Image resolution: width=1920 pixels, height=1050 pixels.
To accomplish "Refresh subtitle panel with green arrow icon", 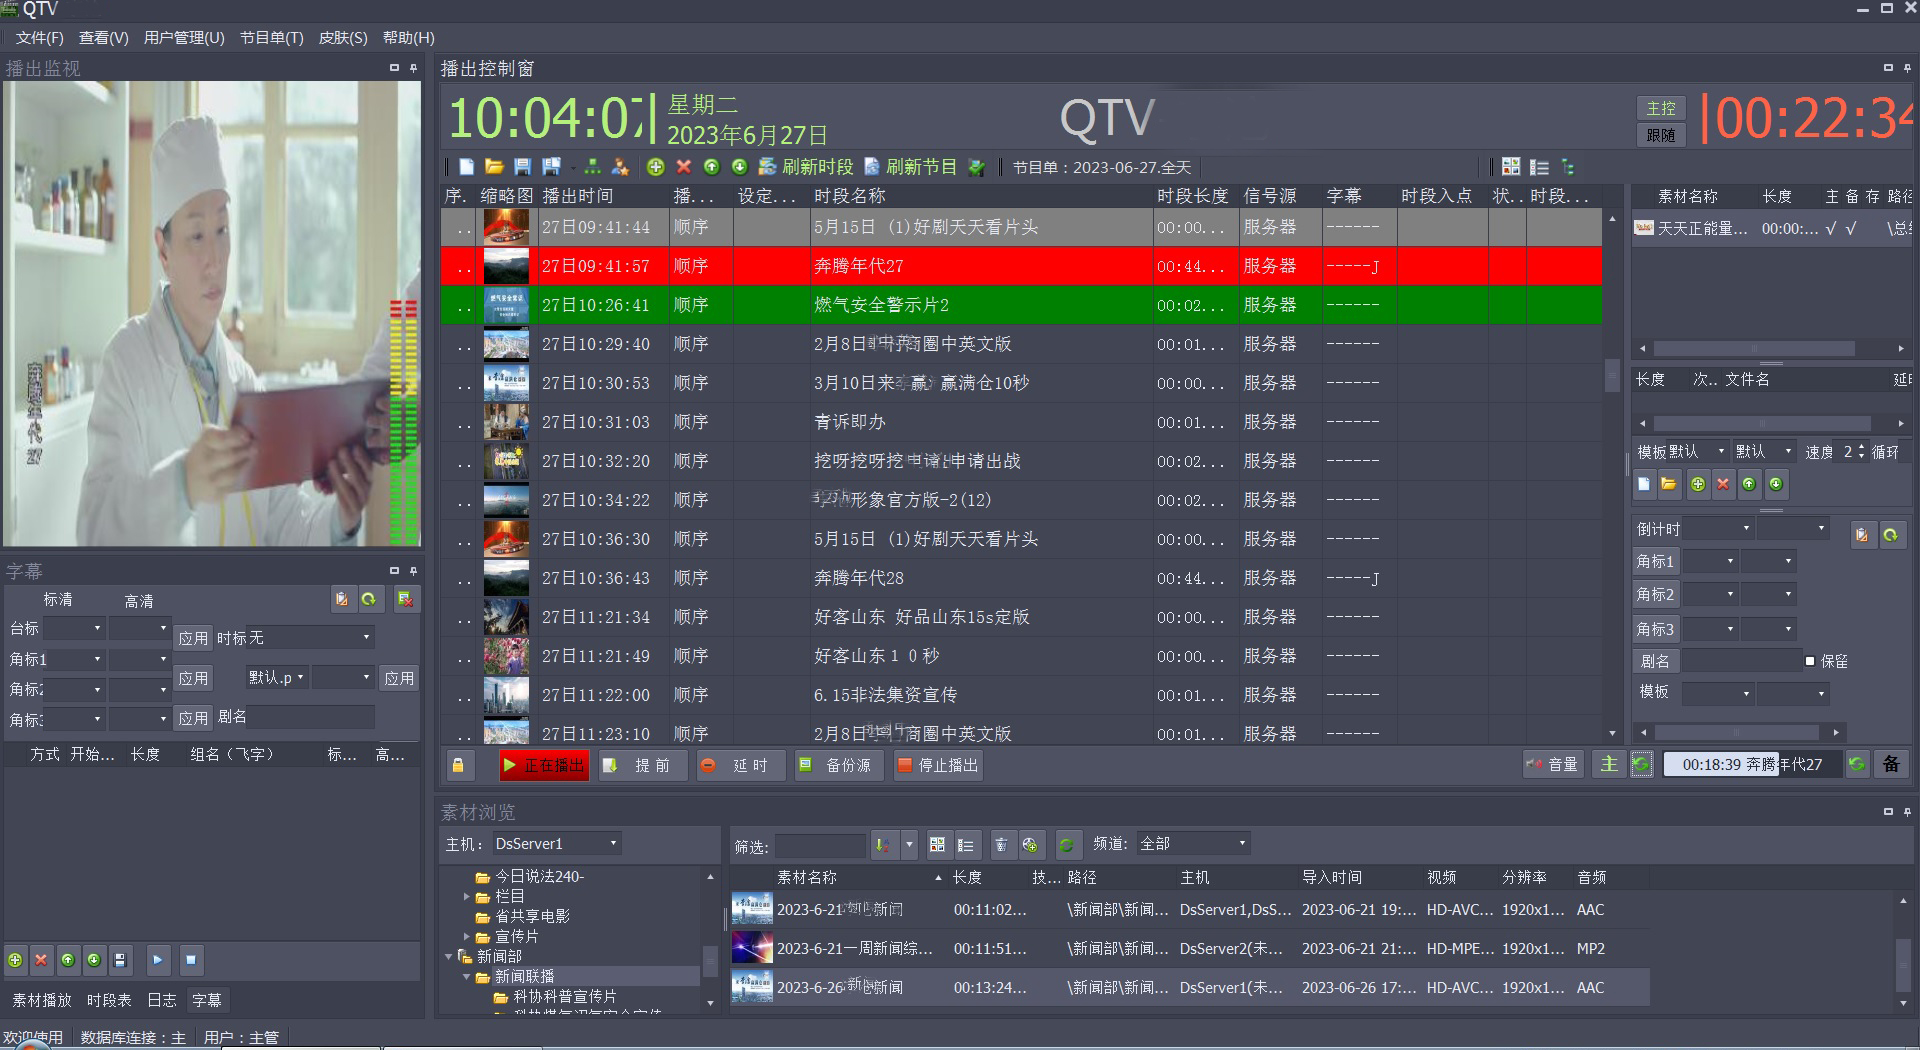I will [369, 599].
